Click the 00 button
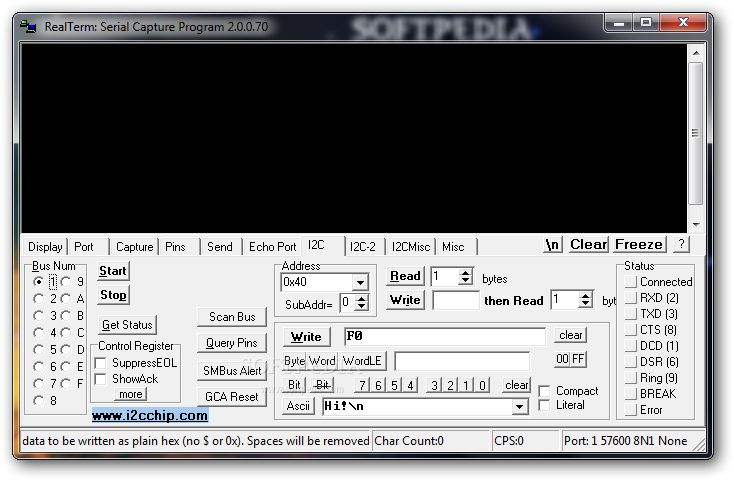 562,359
